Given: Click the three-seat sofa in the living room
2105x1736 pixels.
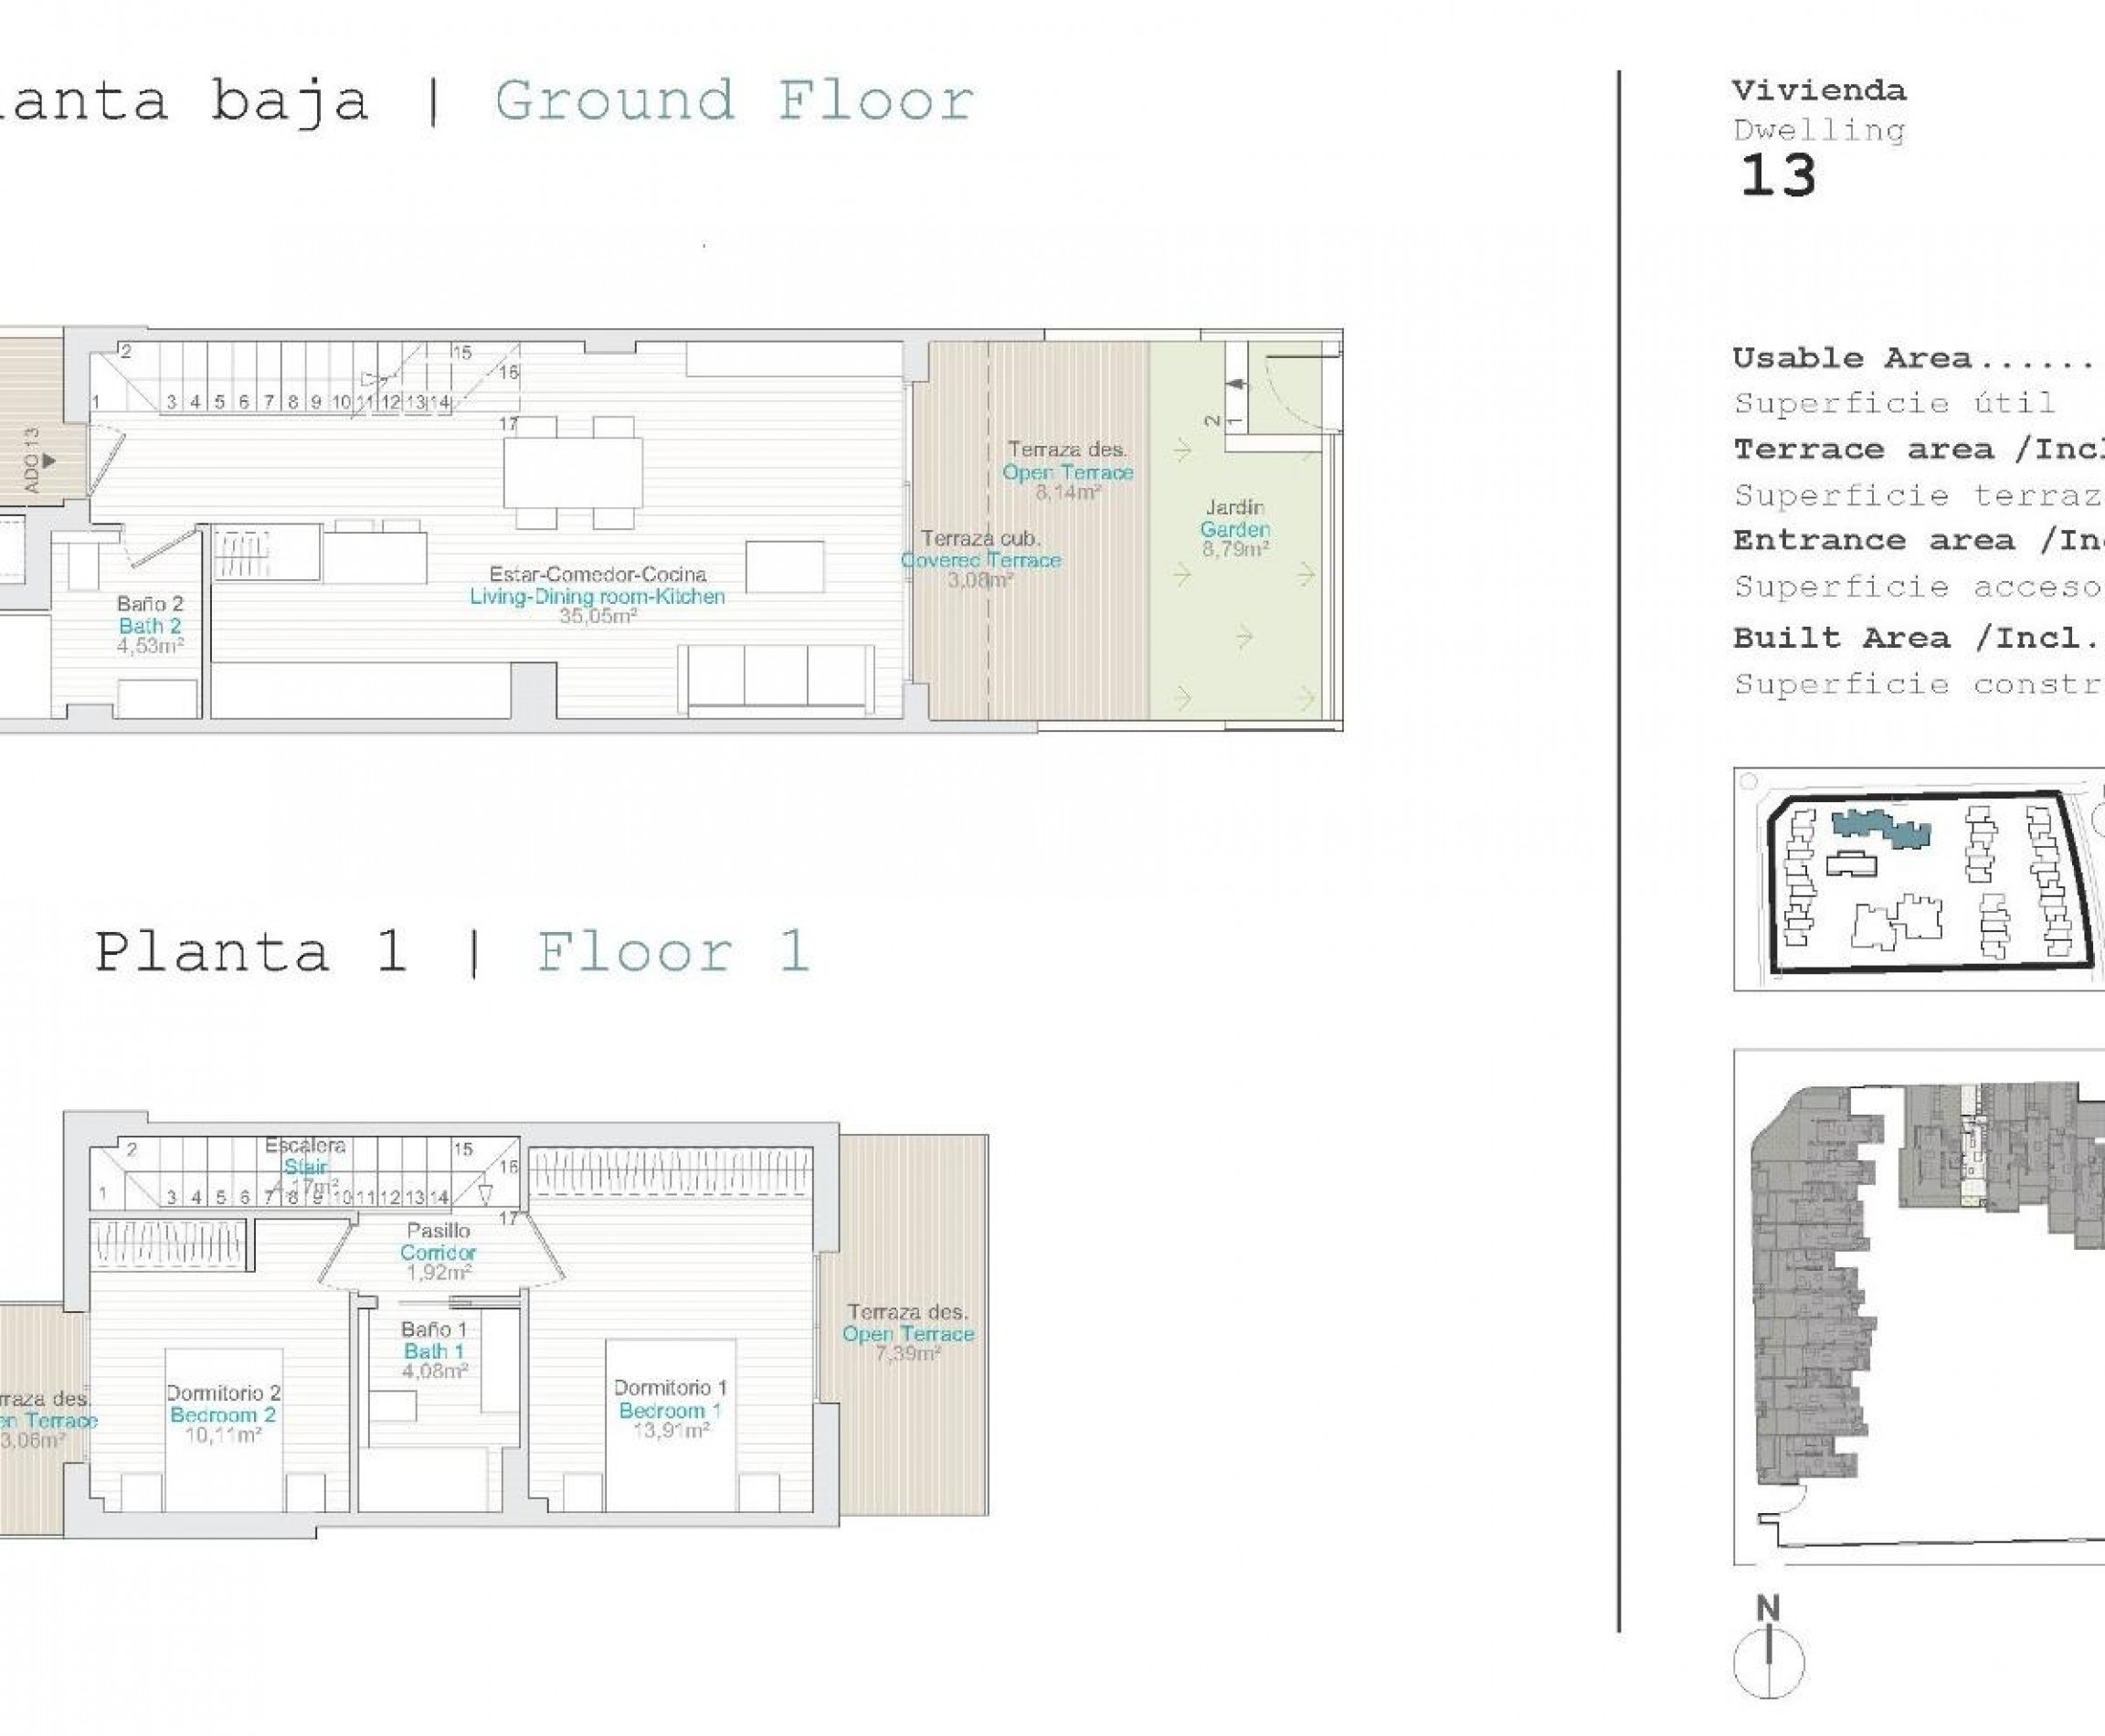Looking at the screenshot, I should click(x=777, y=680).
